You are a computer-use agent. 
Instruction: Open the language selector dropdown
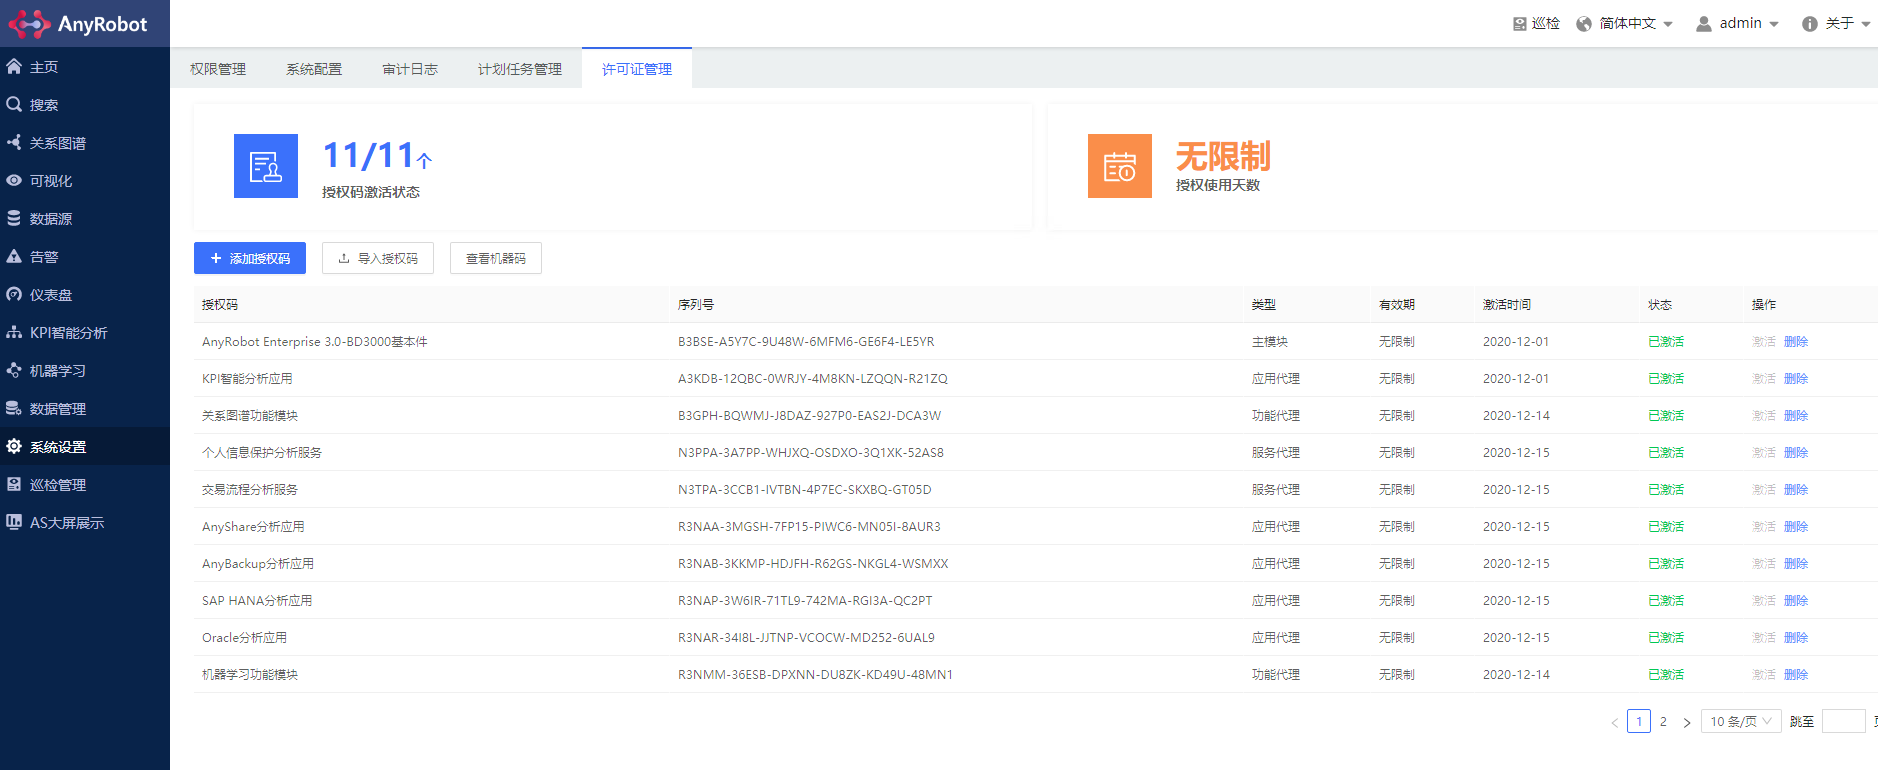tap(1625, 24)
